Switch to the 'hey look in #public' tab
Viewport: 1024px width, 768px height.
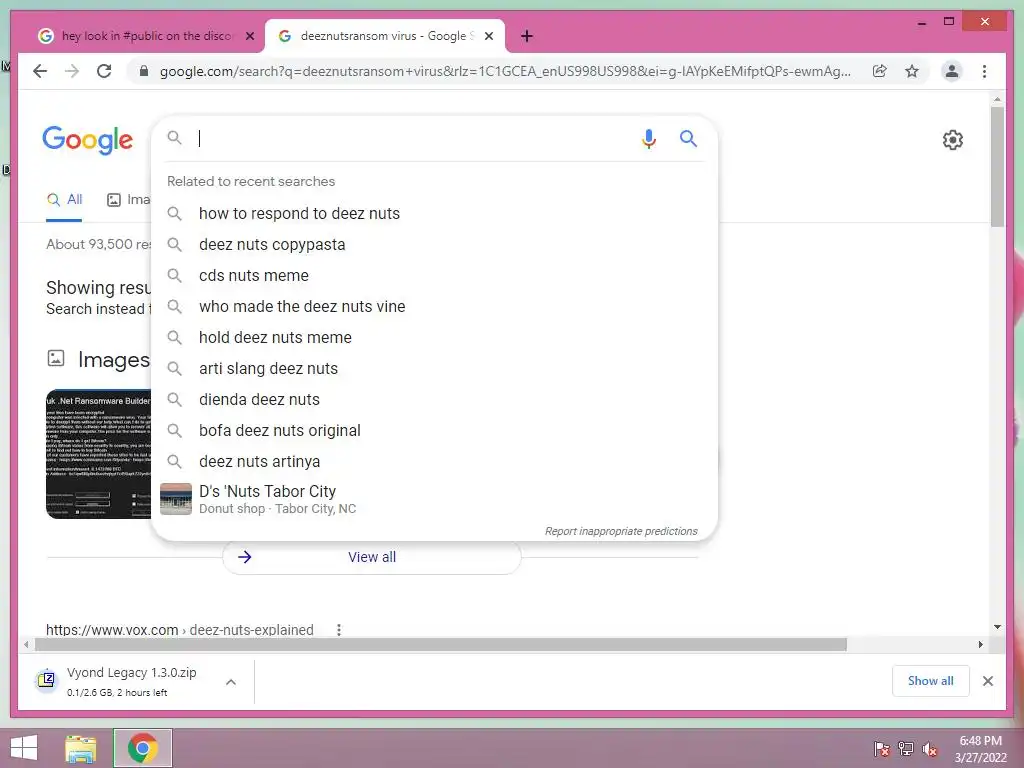147,36
